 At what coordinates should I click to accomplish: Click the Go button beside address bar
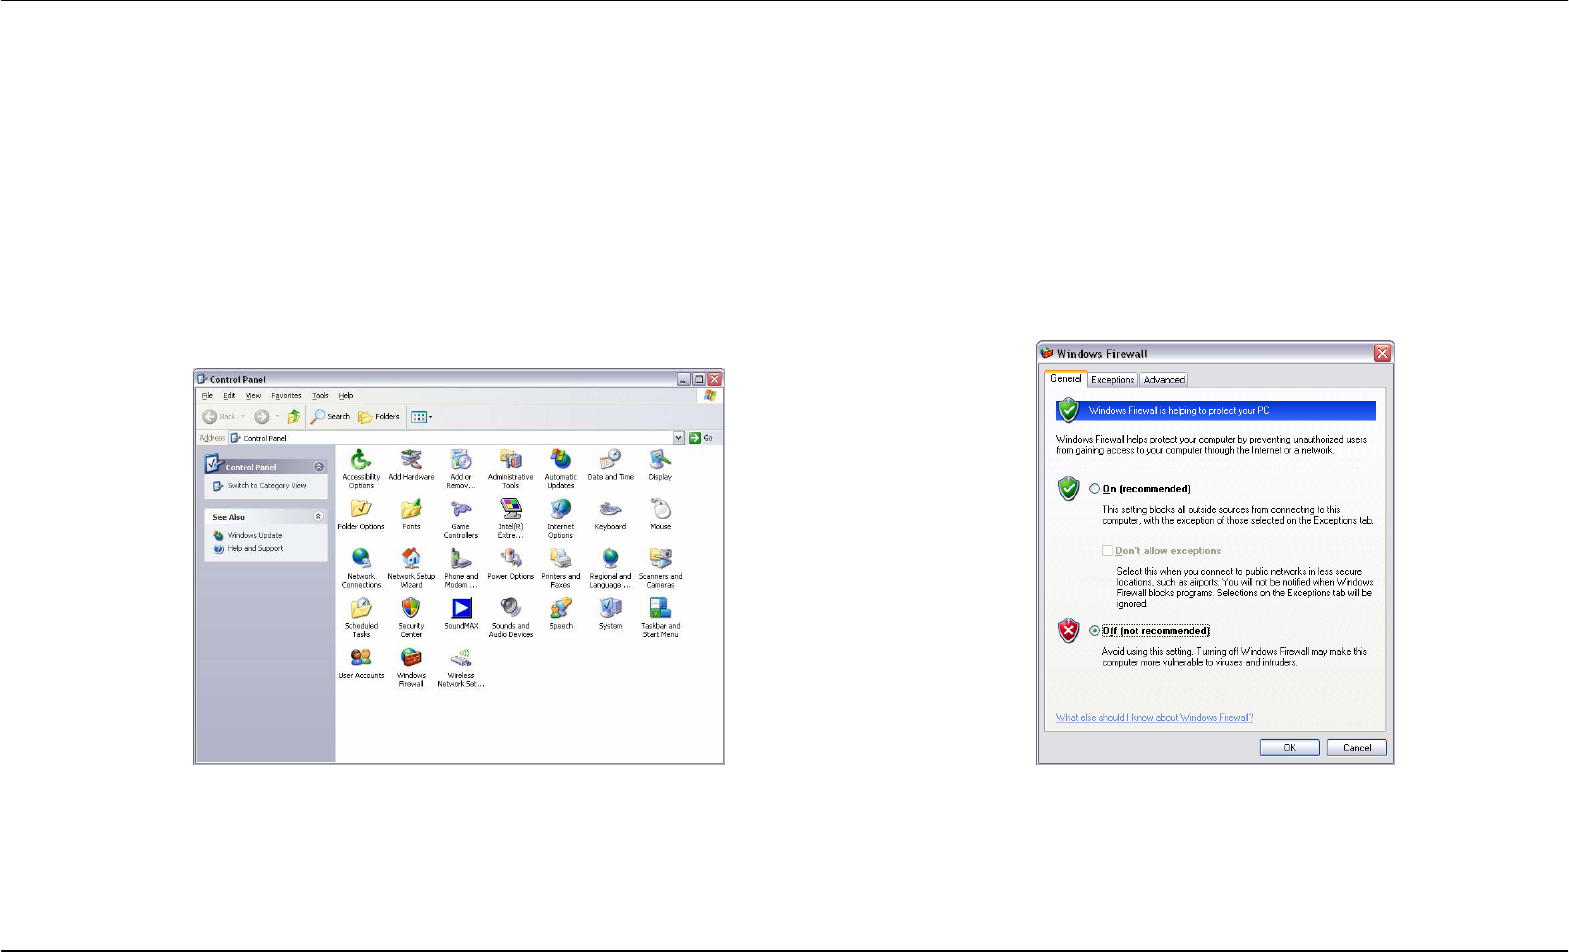point(701,438)
